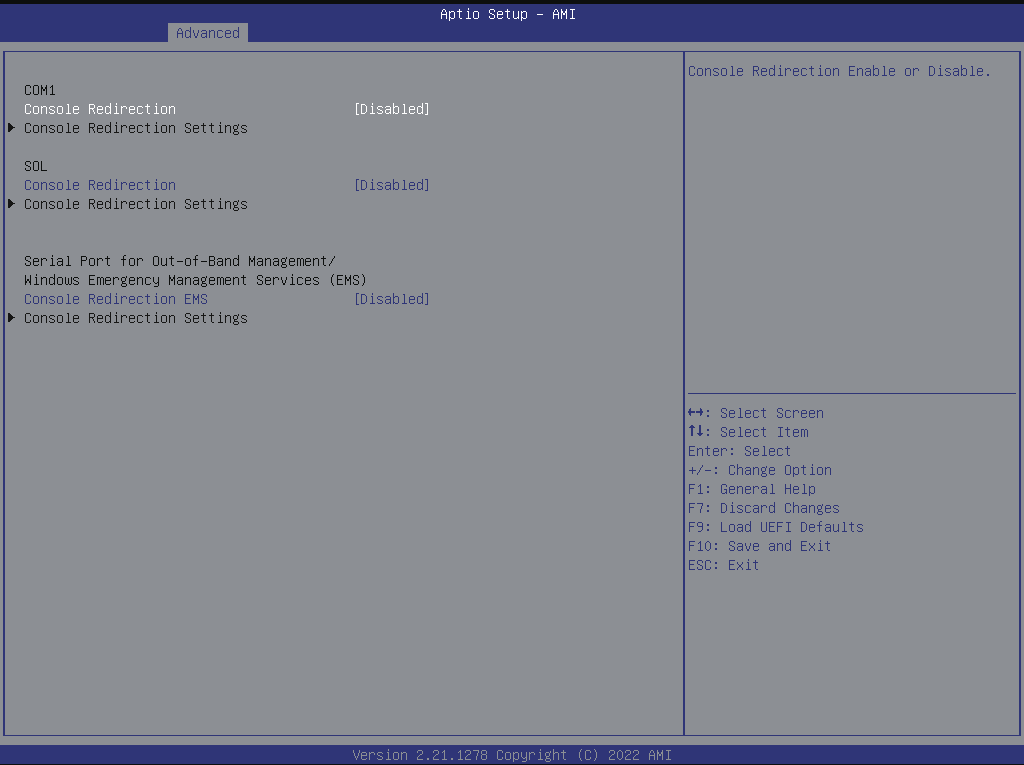Toggle the Console Redirection EMS [Disabled] value

pos(392,299)
